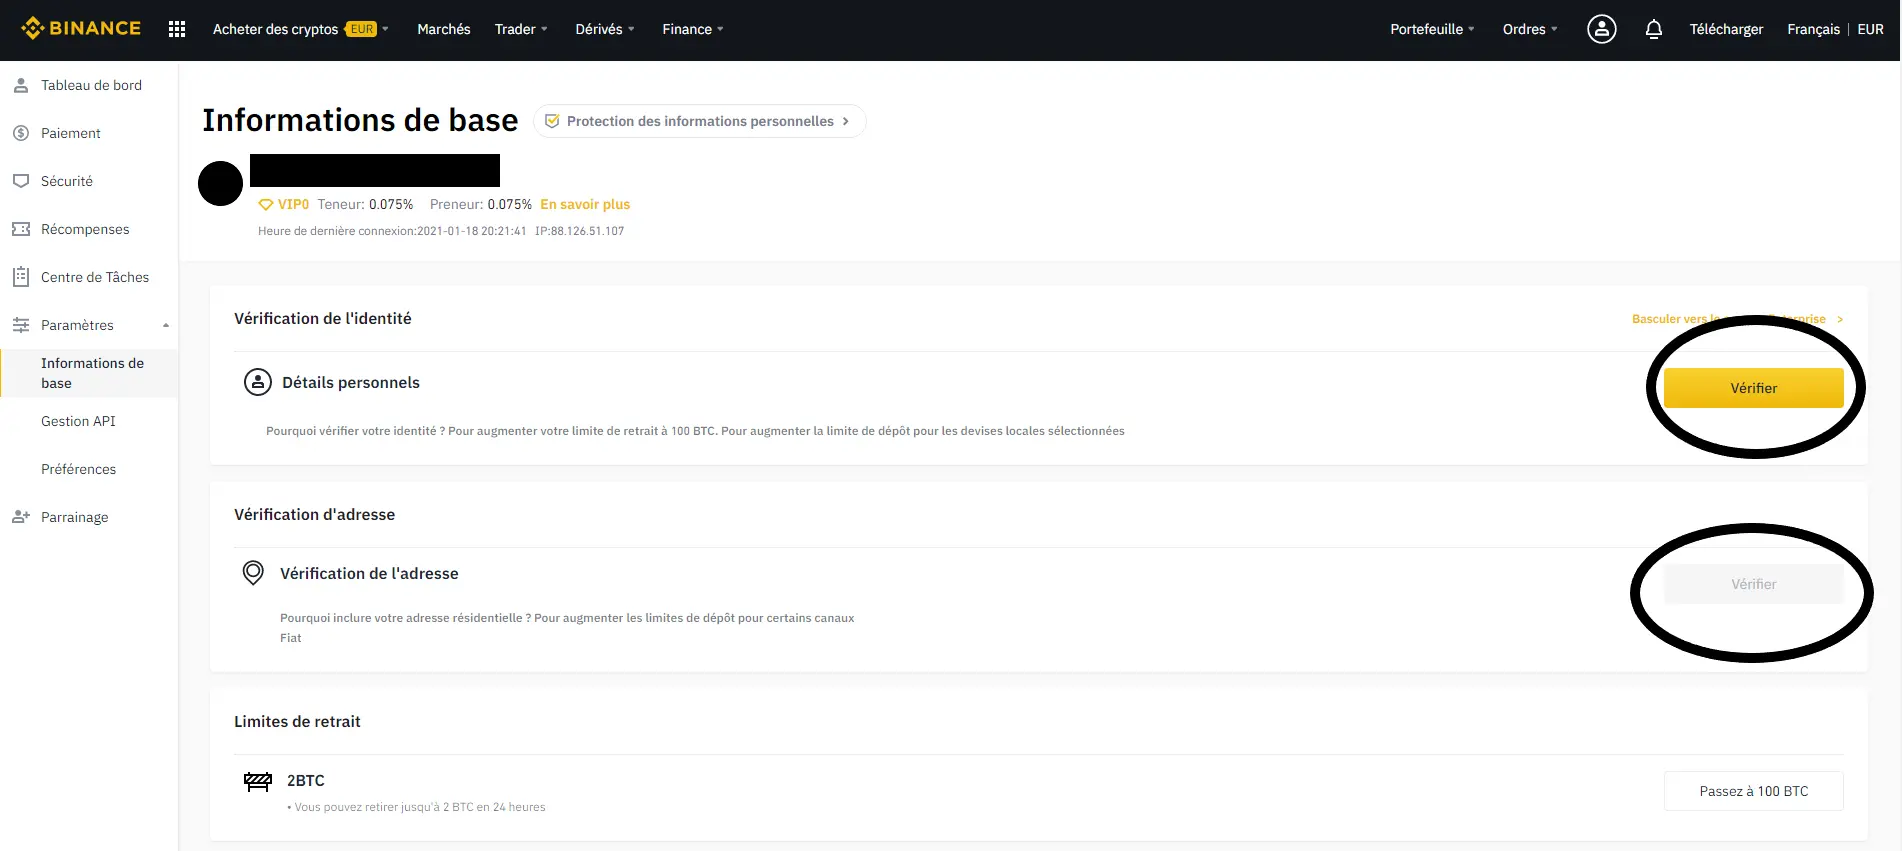The width and height of the screenshot is (1902, 851).
Task: Open the apps grid menu icon
Action: click(177, 29)
